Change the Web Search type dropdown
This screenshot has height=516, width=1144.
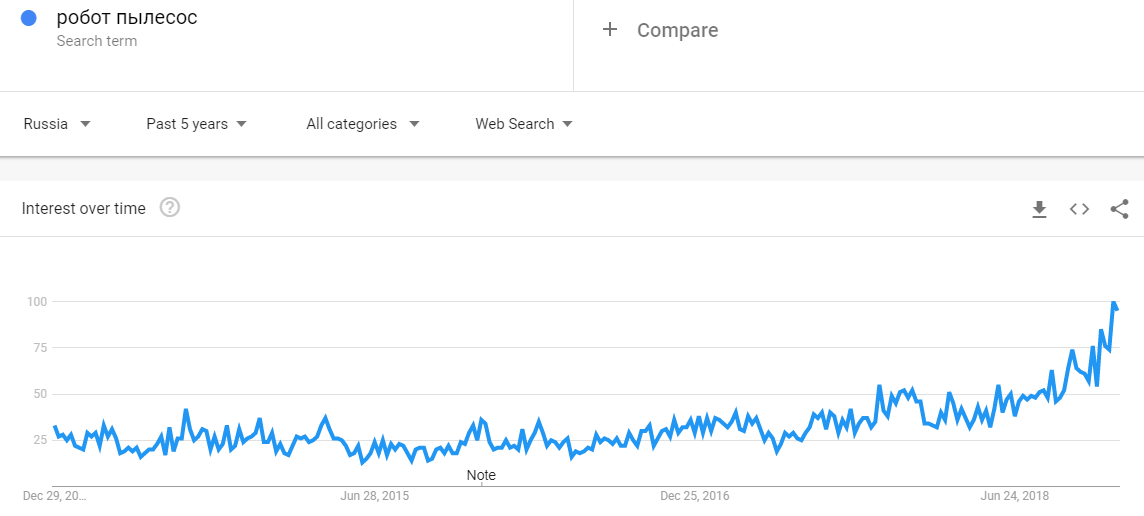pyautogui.click(x=523, y=124)
